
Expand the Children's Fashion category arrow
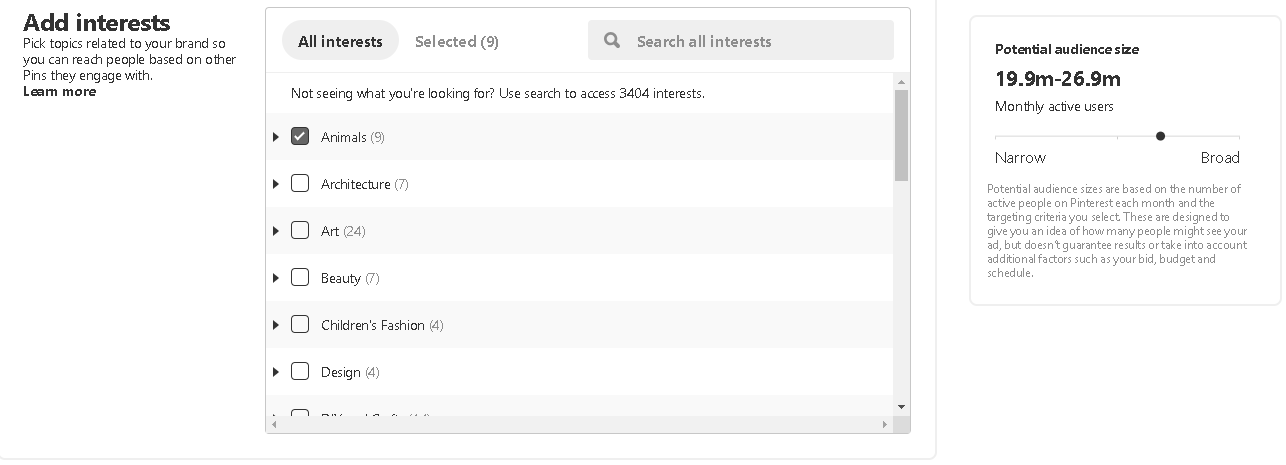pos(276,325)
